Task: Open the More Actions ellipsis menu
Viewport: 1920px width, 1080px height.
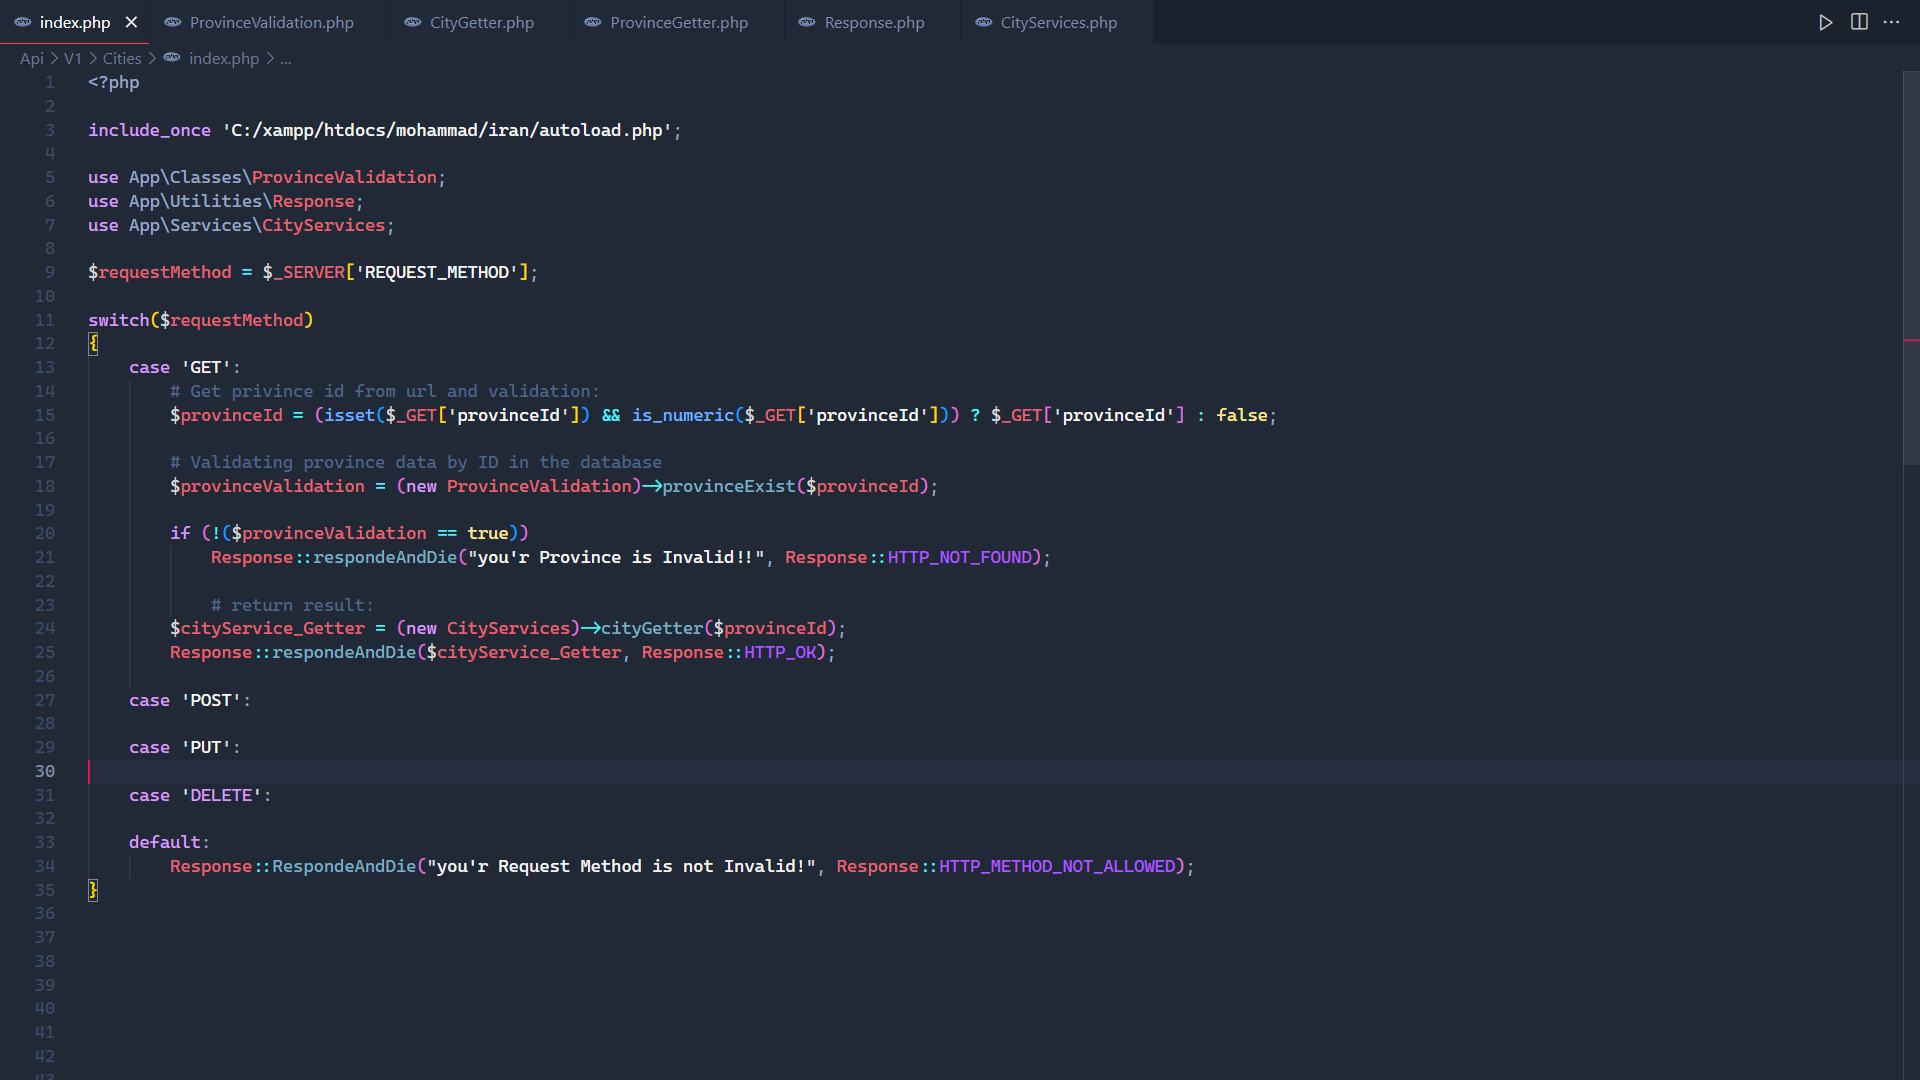Action: click(1891, 22)
